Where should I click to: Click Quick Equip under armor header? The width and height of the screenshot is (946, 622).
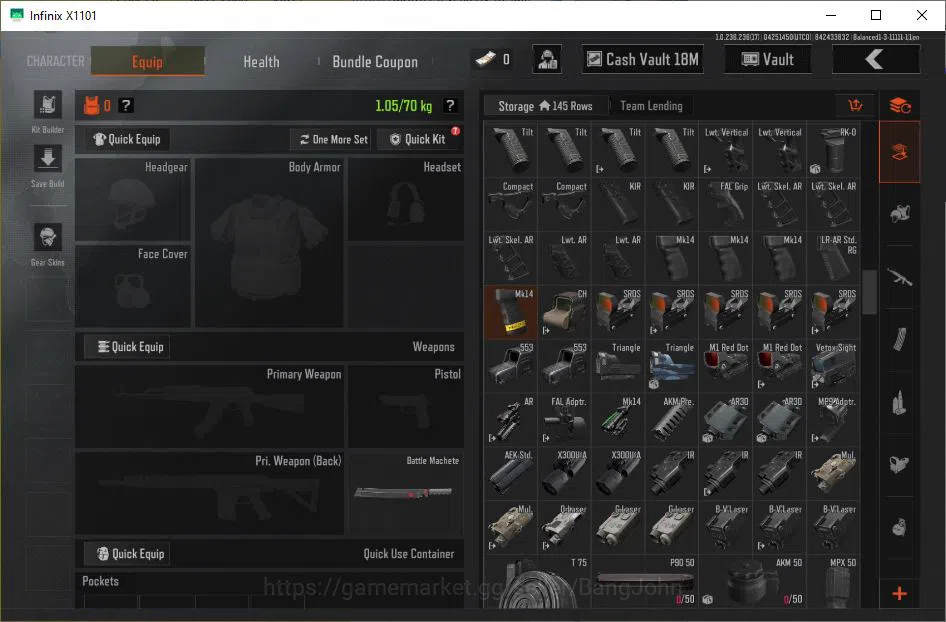coord(127,139)
